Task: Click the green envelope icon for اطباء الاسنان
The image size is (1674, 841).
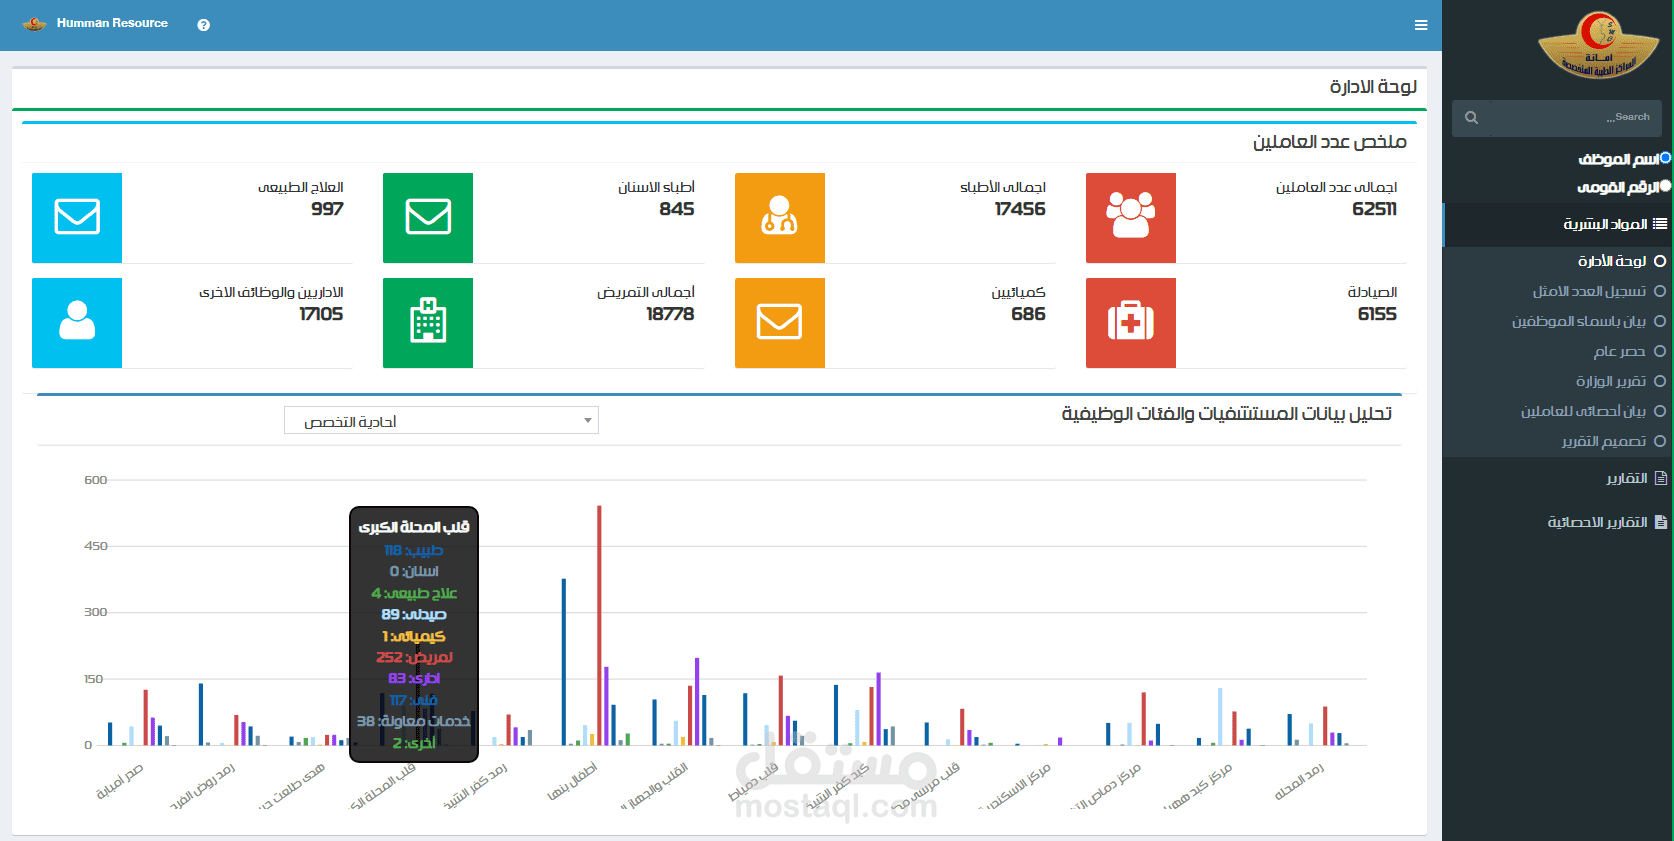Action: (x=428, y=218)
